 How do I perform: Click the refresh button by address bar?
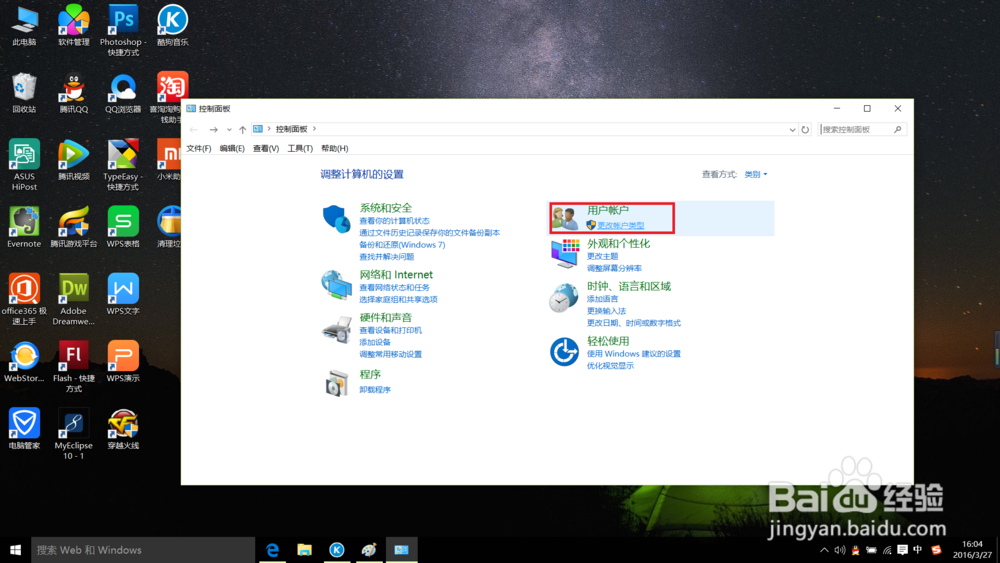click(x=805, y=129)
